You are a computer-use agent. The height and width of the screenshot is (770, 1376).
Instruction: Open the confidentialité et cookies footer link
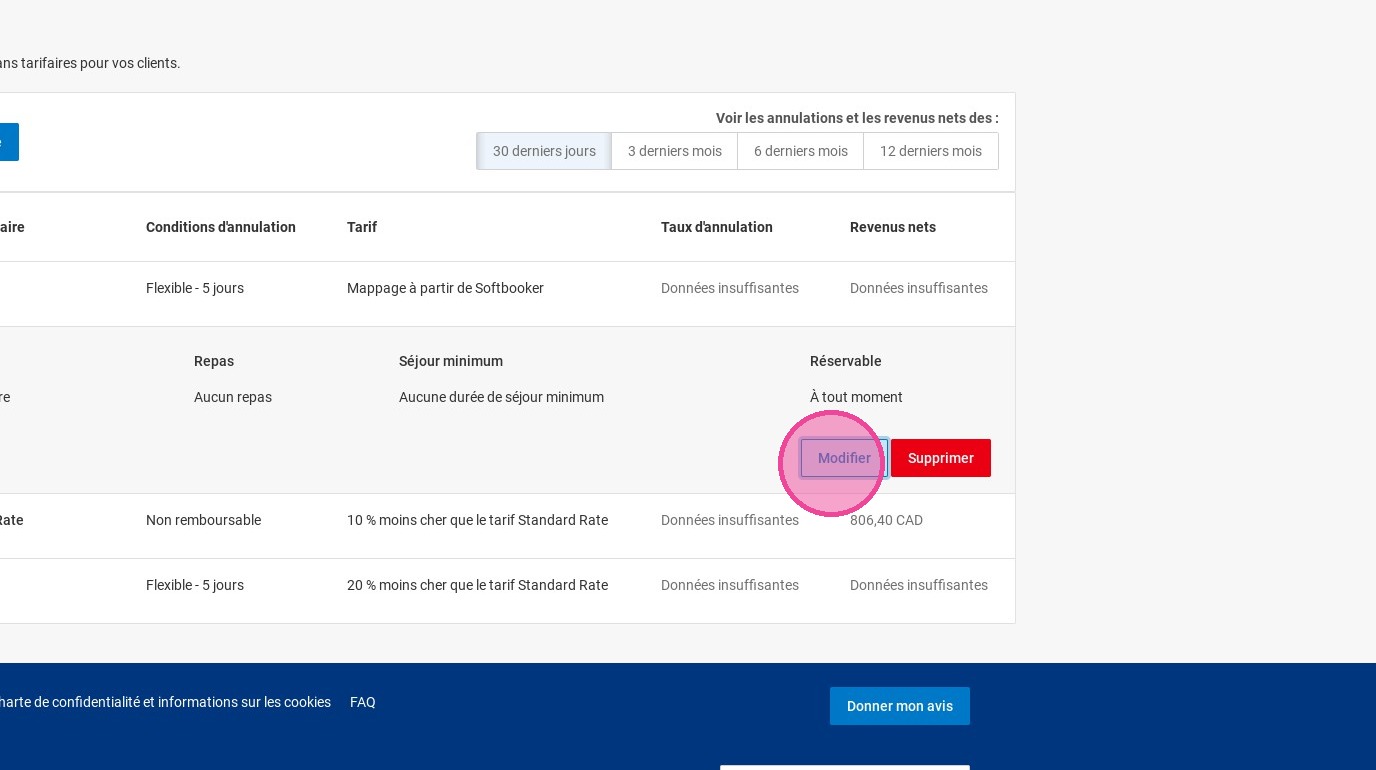coord(165,702)
